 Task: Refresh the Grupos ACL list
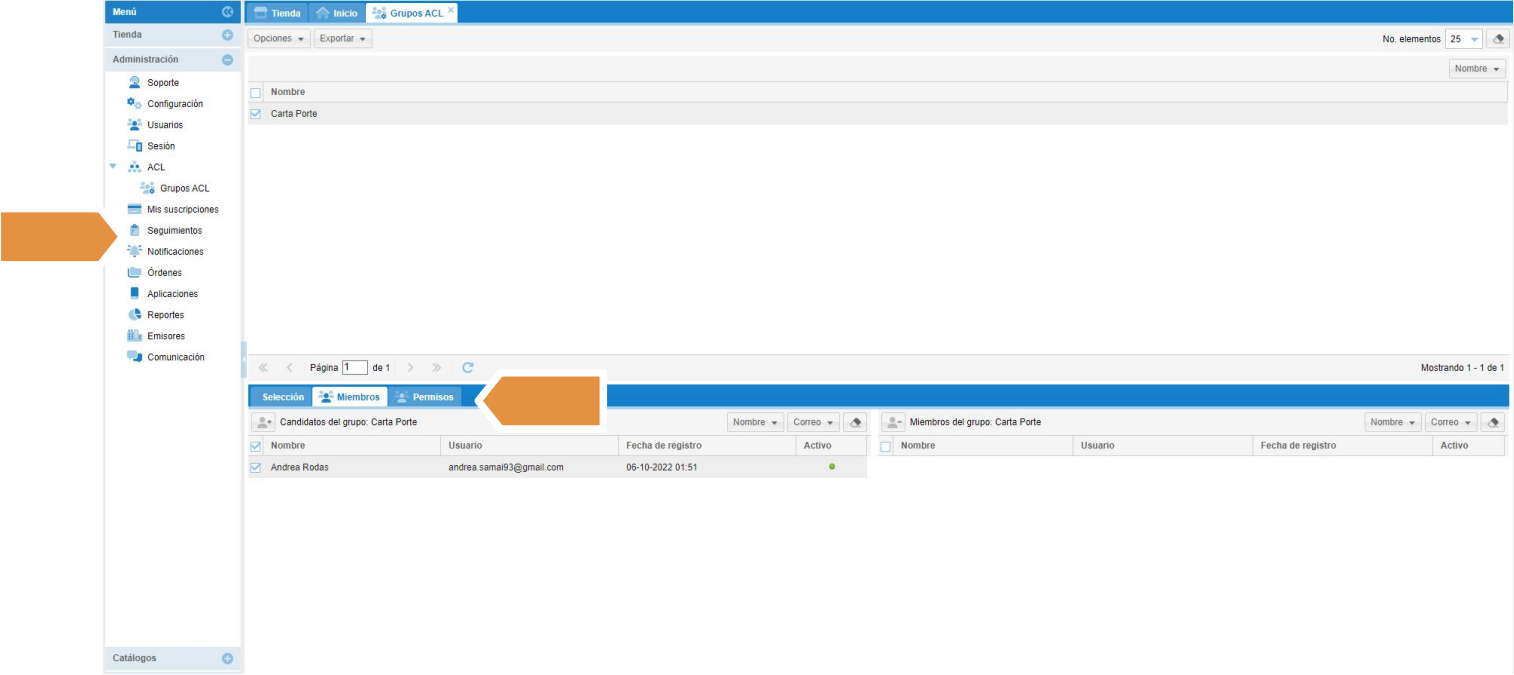tap(467, 368)
